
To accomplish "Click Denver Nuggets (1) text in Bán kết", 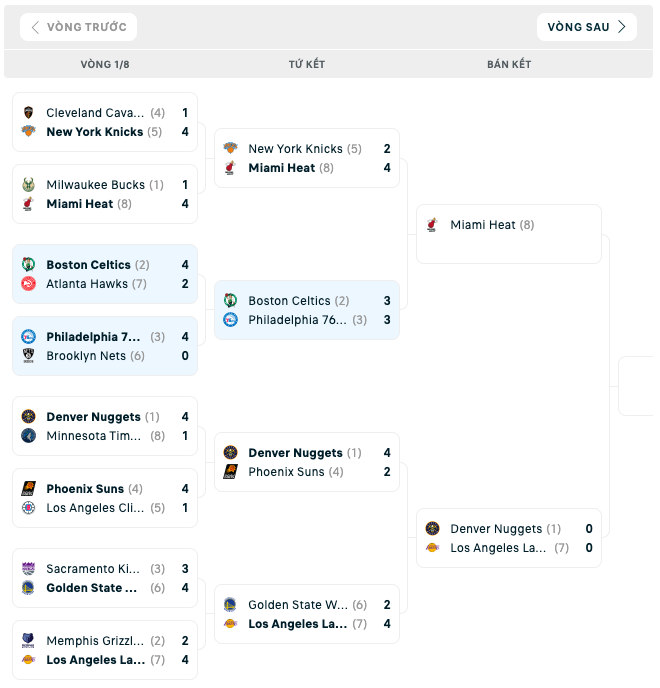I will click(506, 529).
